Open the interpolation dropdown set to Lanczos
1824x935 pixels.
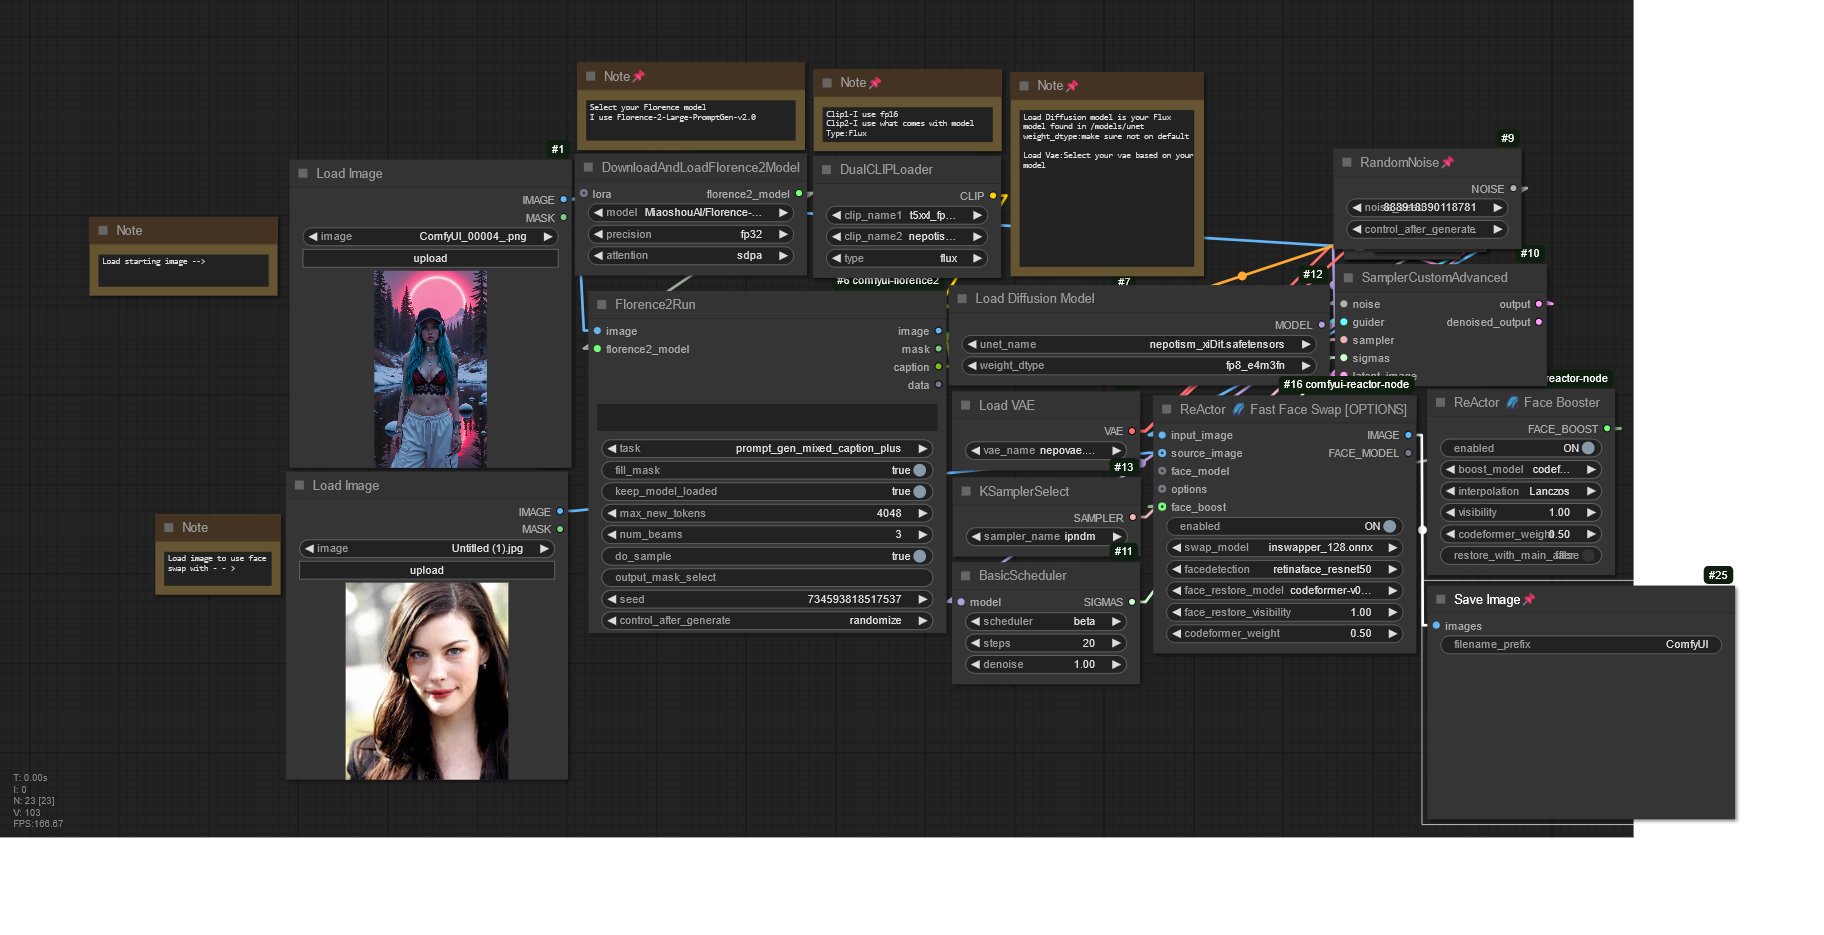[x=1520, y=492]
